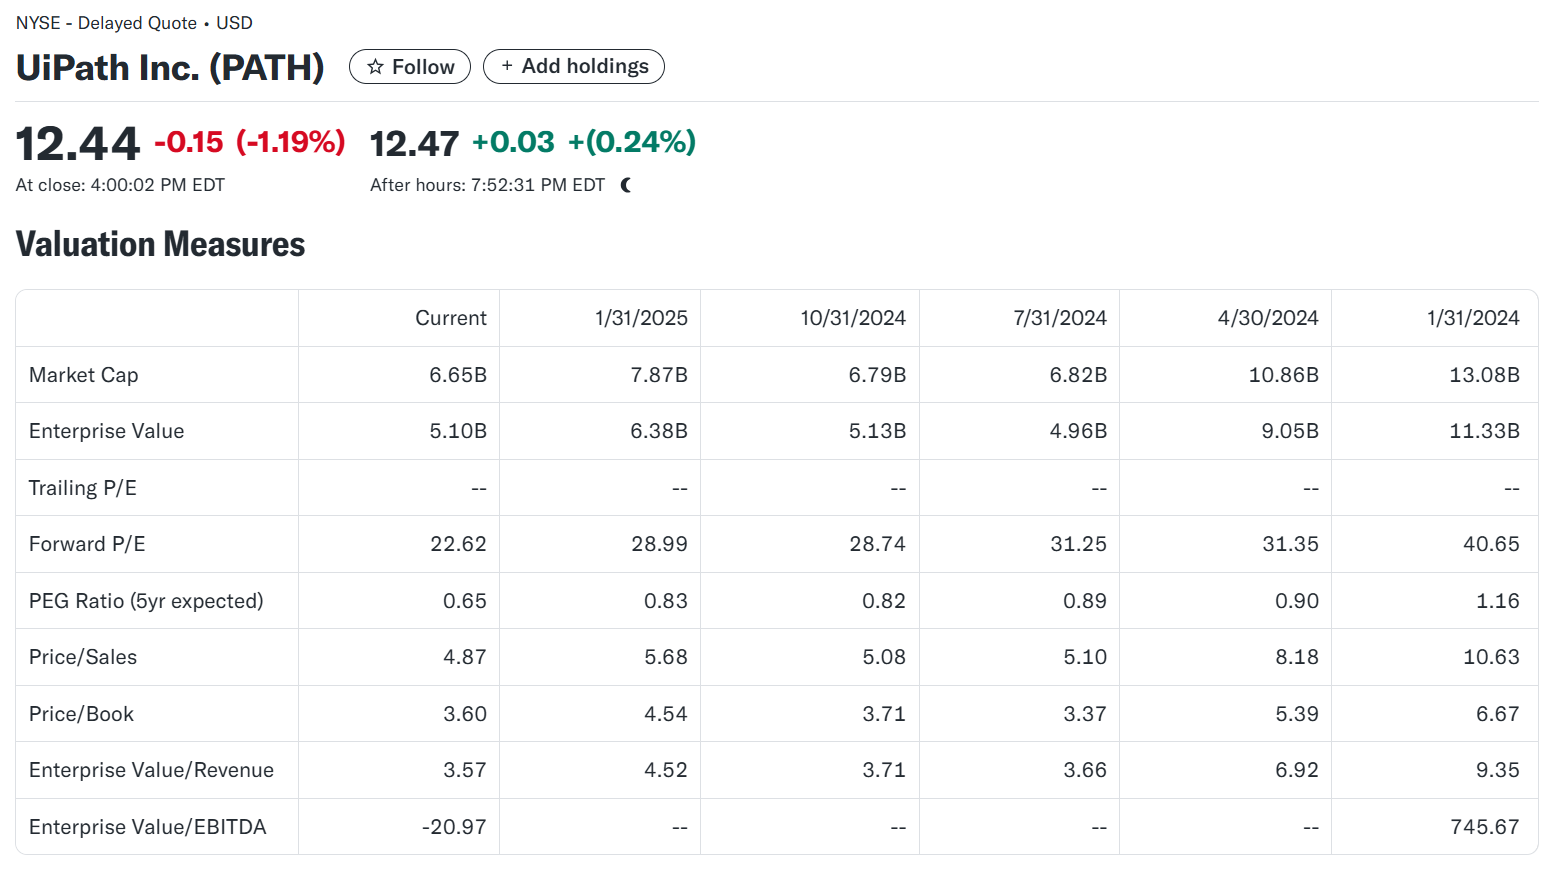Click the PEG Ratio (5yr expected) label
The width and height of the screenshot is (1555, 871).
pyautogui.click(x=146, y=601)
